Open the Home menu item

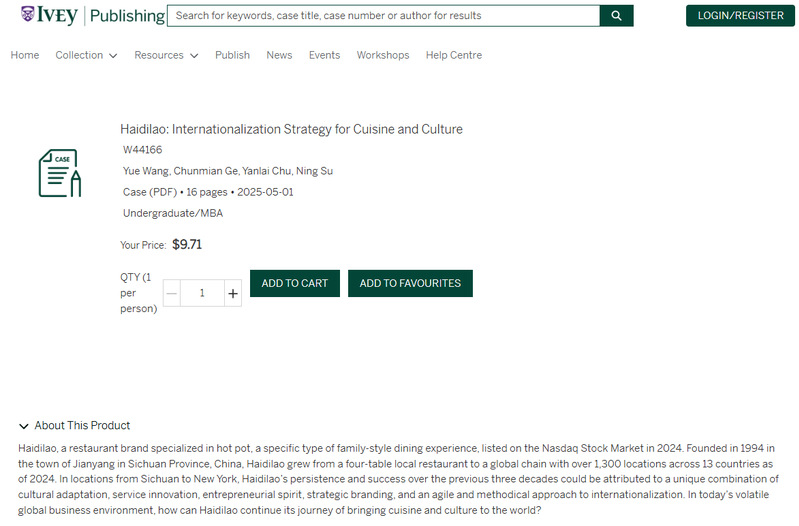pos(25,55)
